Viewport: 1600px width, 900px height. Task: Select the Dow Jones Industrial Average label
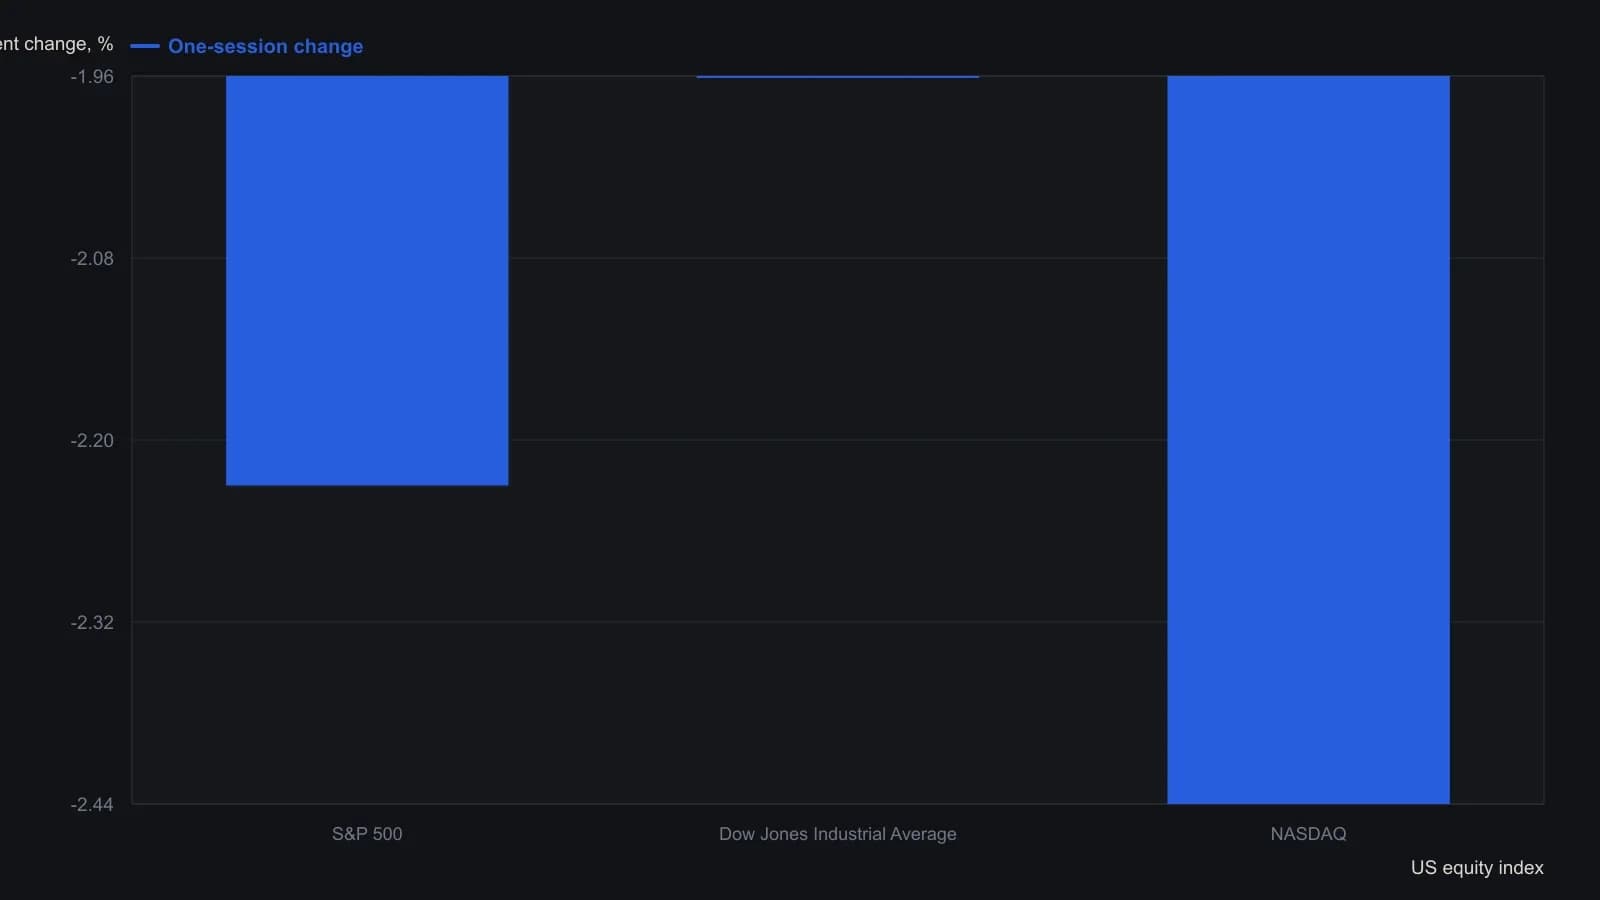click(x=838, y=834)
